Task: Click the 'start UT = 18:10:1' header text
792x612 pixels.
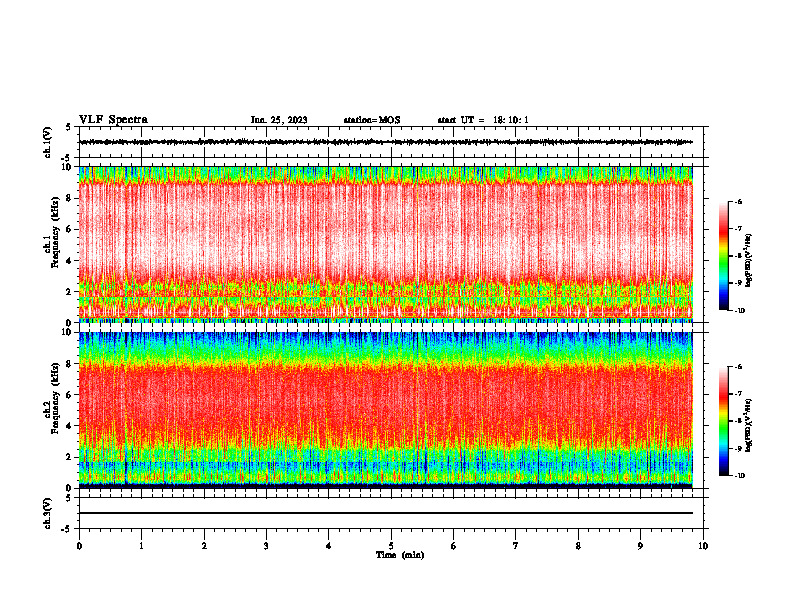Action: tap(483, 120)
